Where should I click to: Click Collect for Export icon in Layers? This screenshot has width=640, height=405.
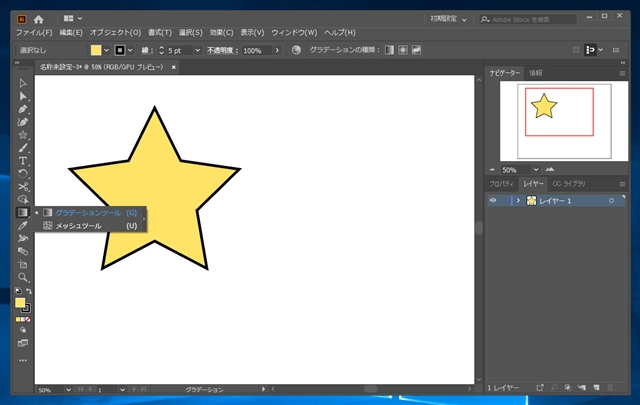click(540, 387)
